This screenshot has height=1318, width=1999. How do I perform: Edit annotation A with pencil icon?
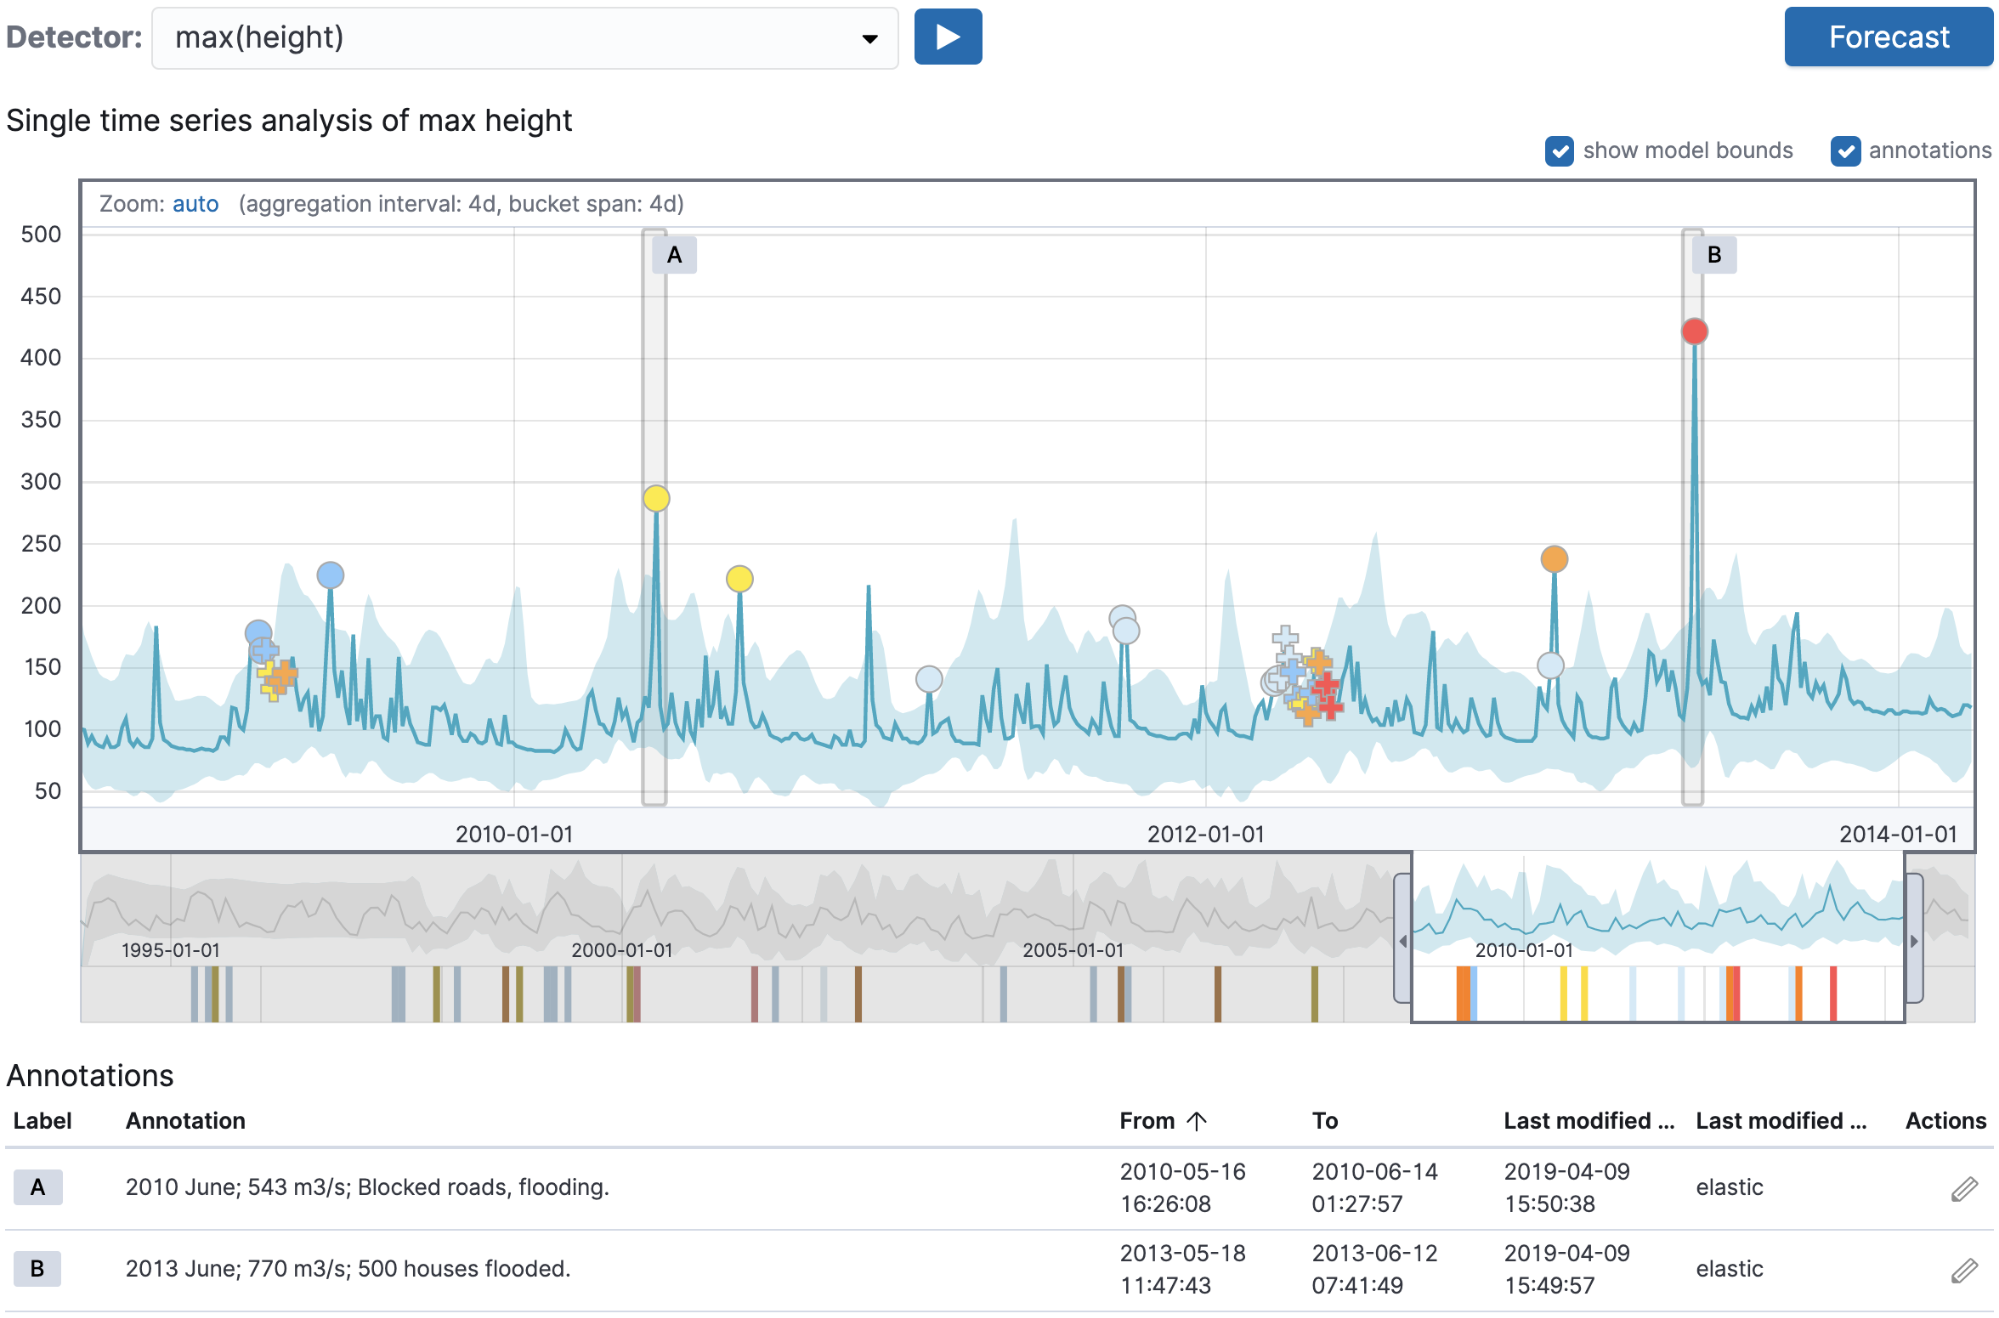click(x=1964, y=1188)
